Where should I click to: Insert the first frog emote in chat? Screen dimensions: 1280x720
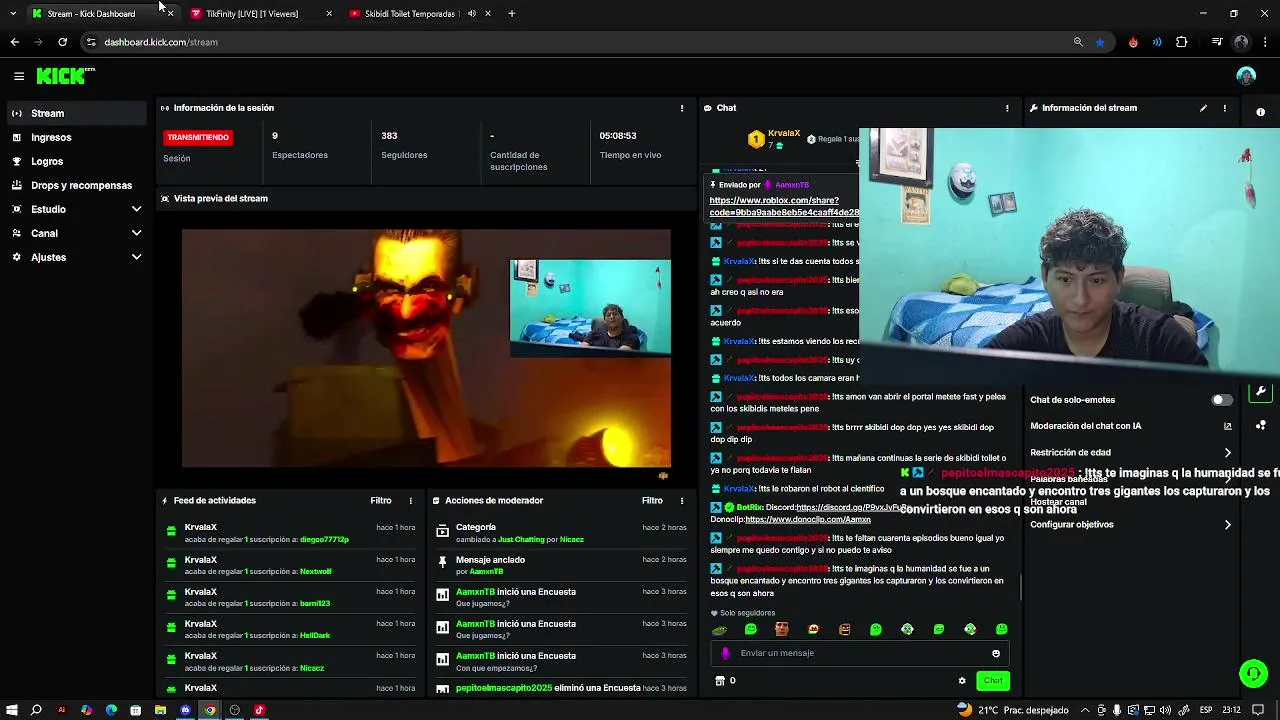click(719, 629)
